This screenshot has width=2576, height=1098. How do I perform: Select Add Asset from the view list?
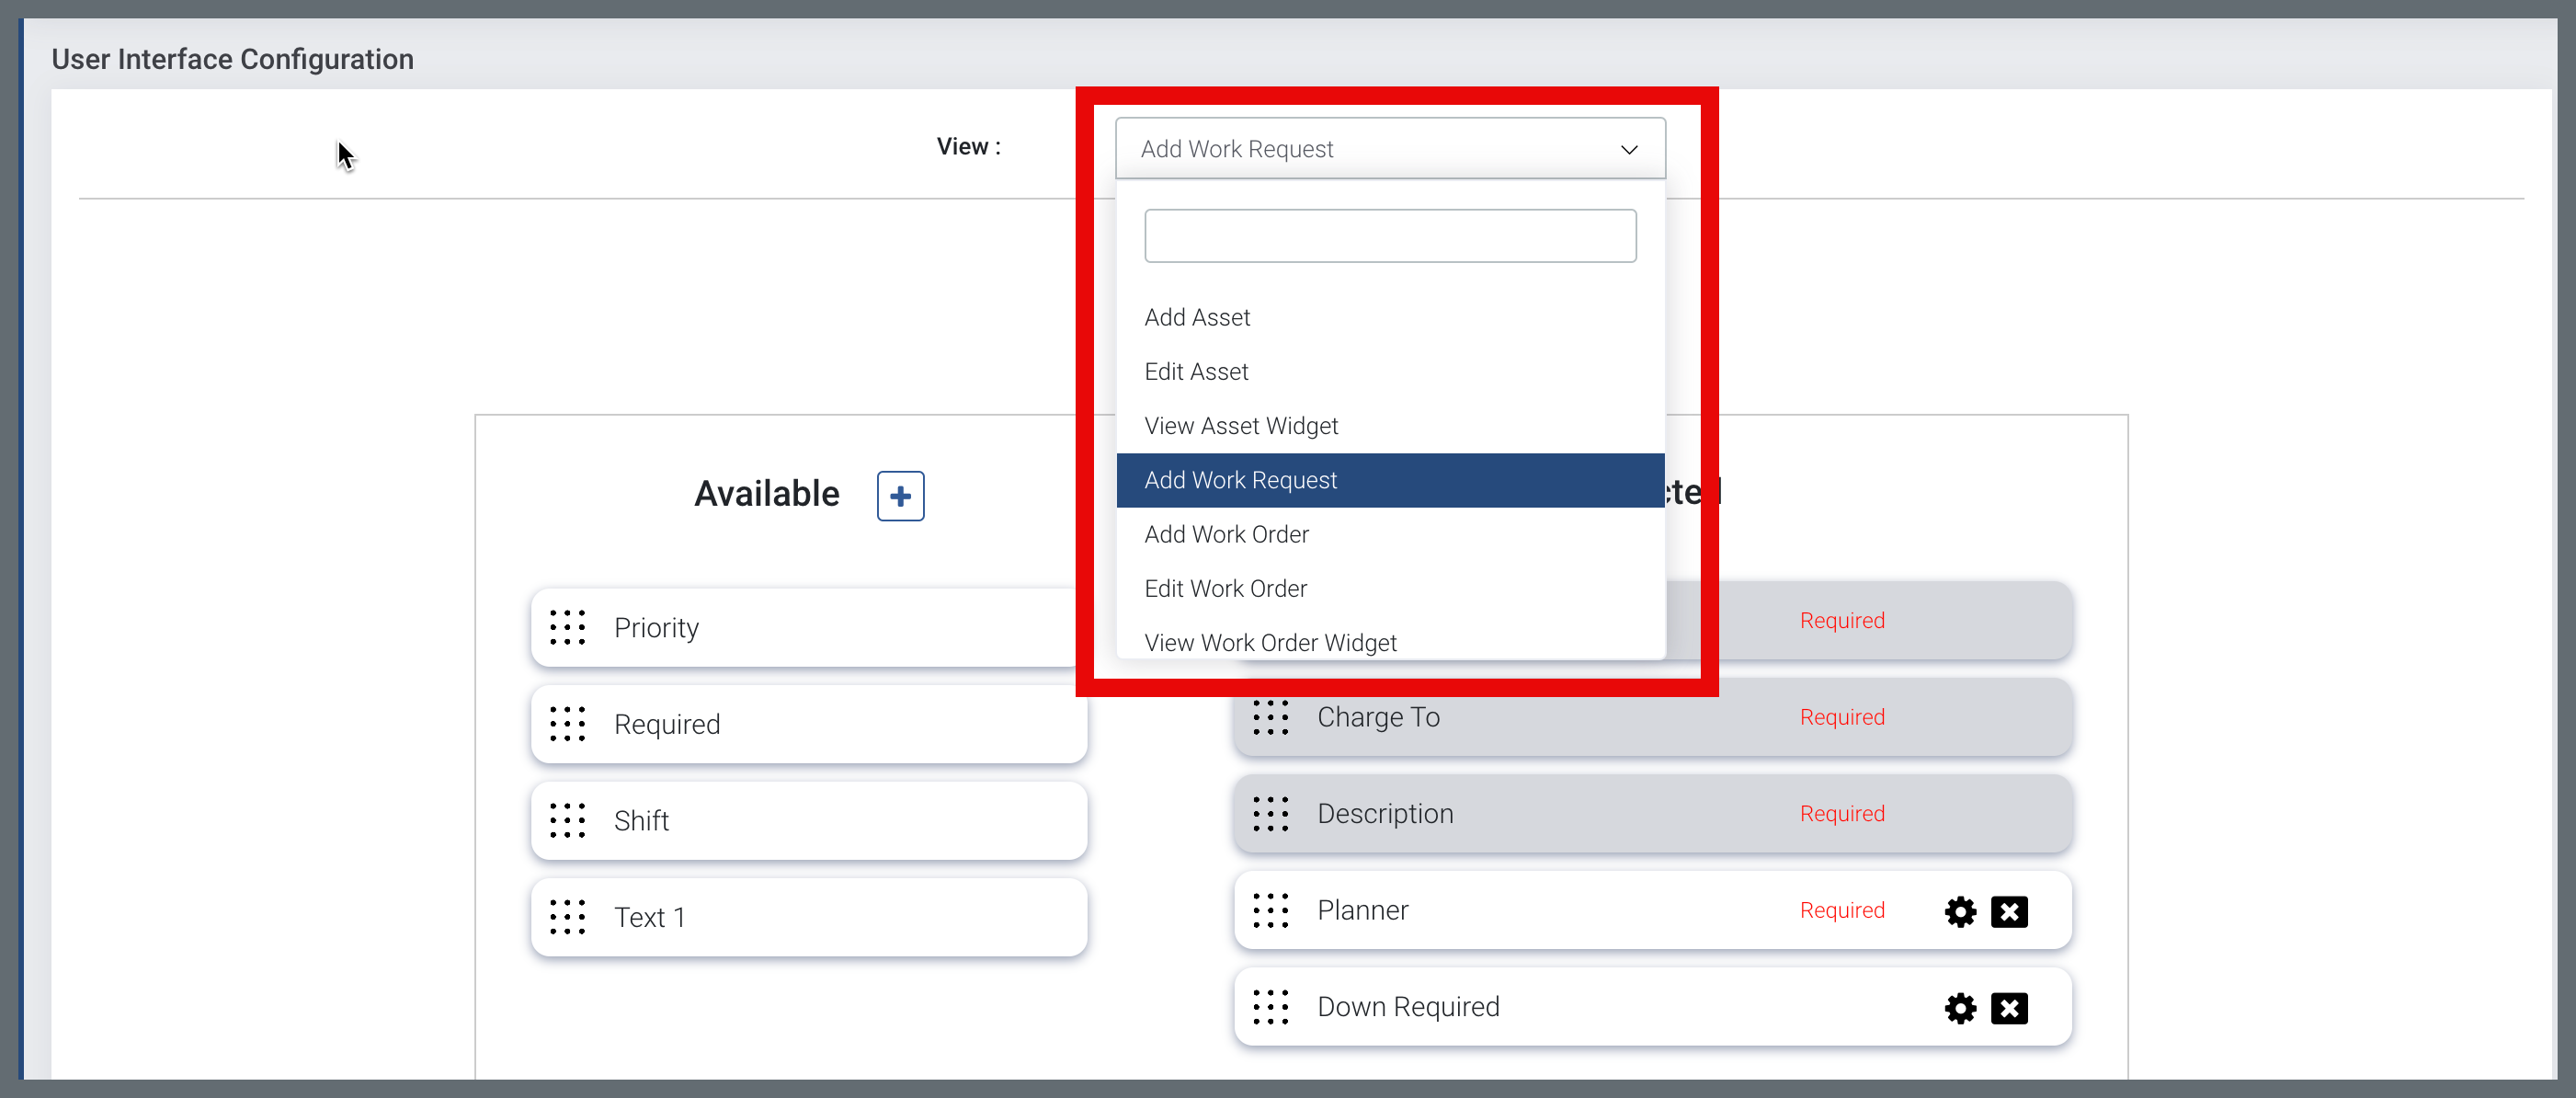click(x=1197, y=317)
